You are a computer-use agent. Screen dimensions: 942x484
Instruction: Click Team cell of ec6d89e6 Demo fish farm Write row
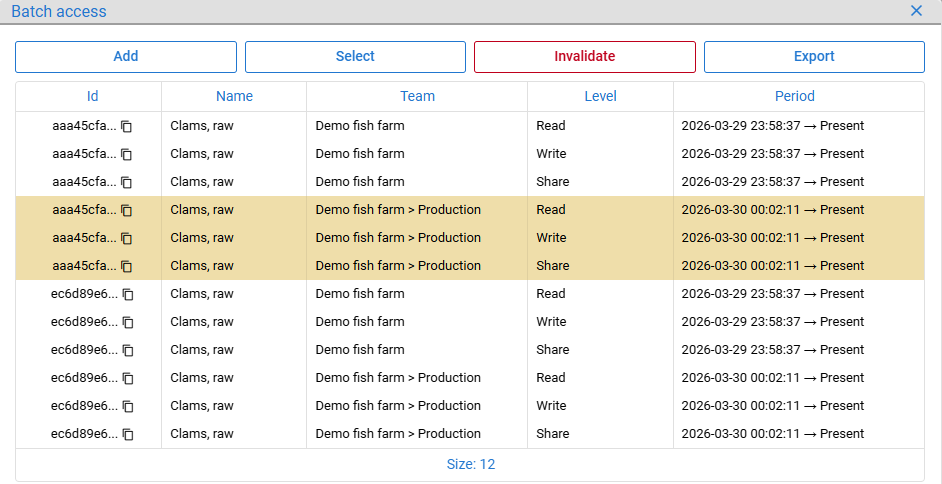417,322
